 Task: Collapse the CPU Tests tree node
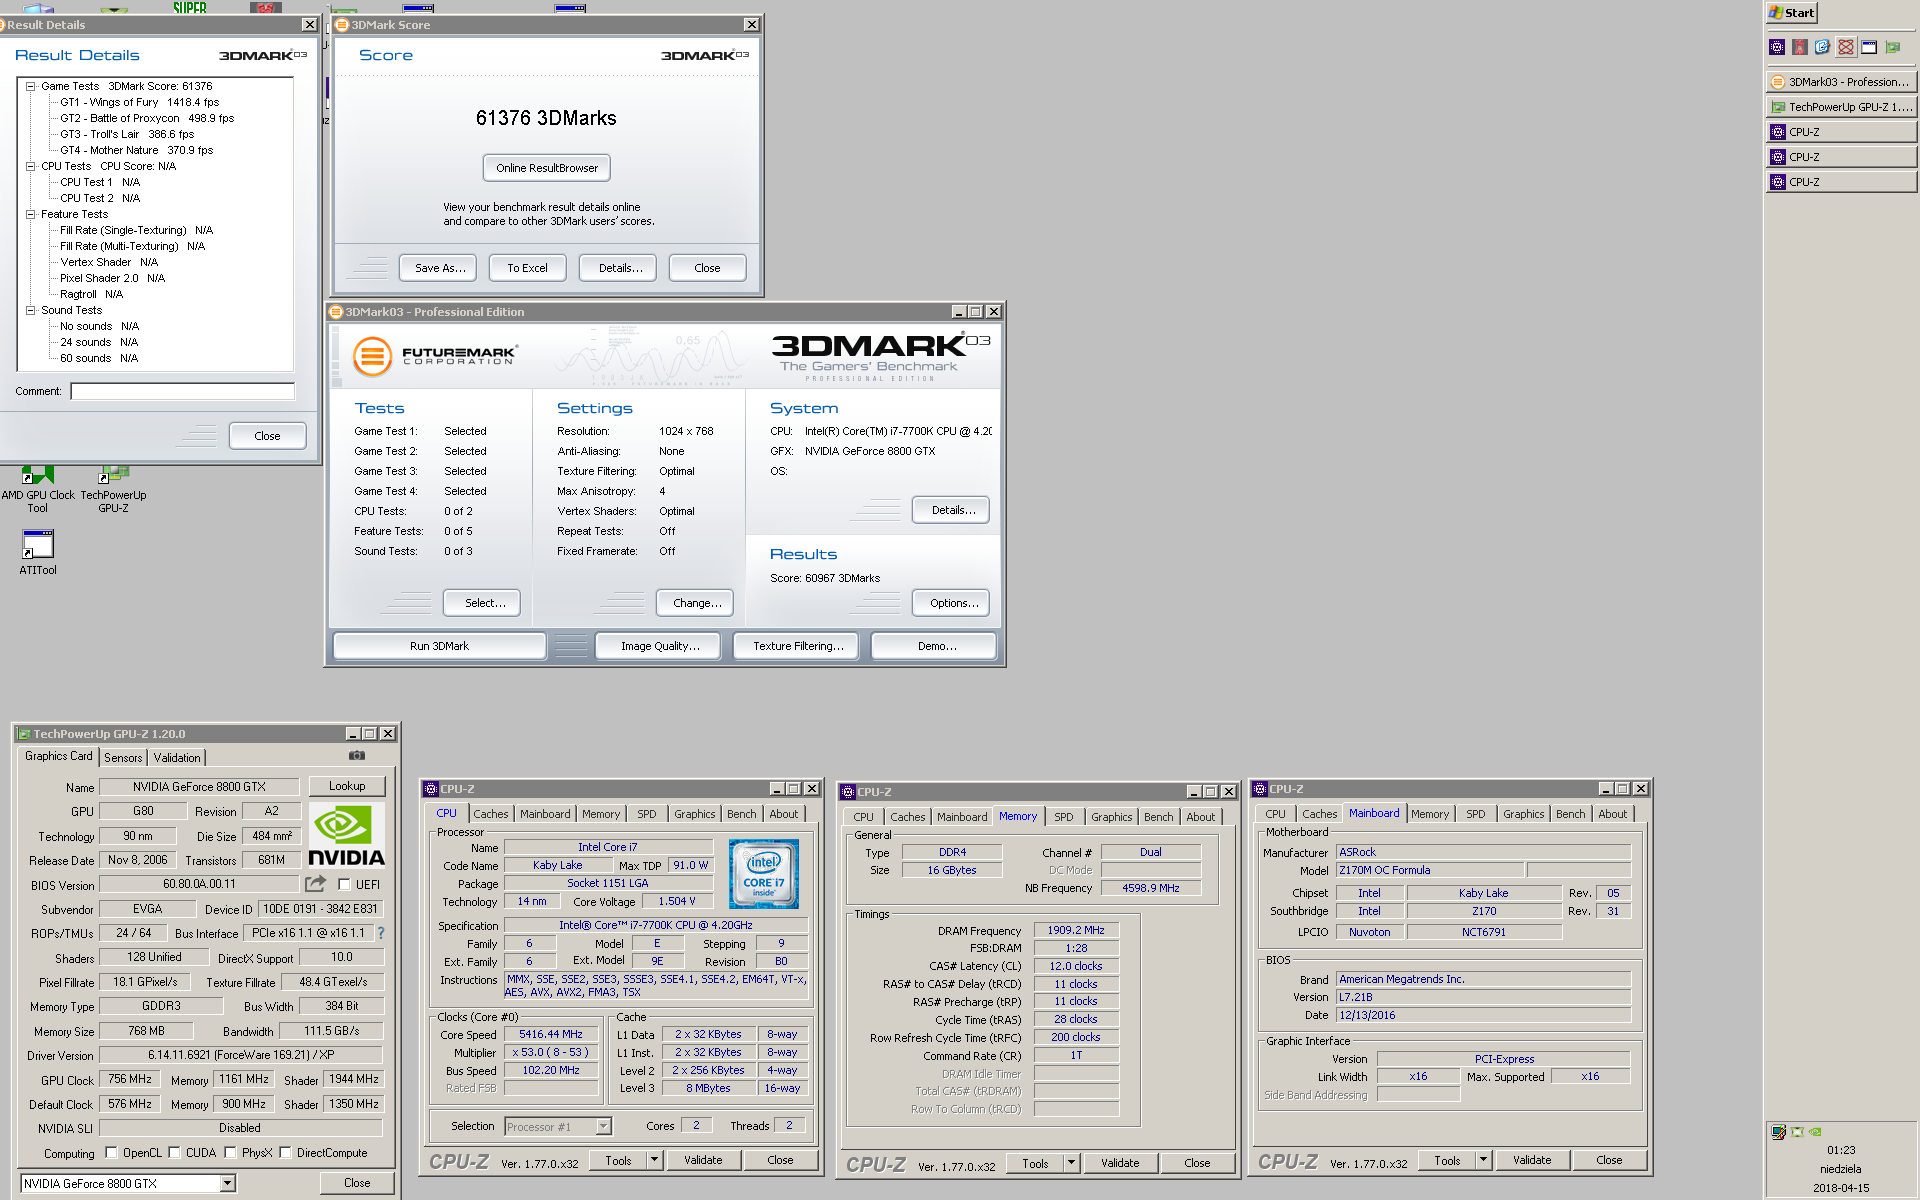[x=30, y=166]
